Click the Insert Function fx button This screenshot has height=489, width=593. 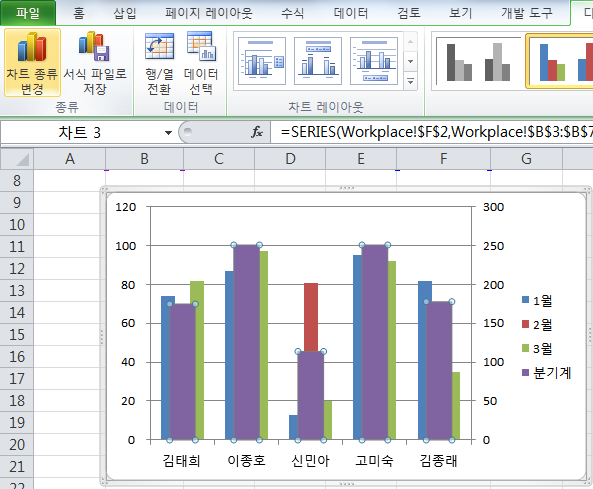pos(257,132)
